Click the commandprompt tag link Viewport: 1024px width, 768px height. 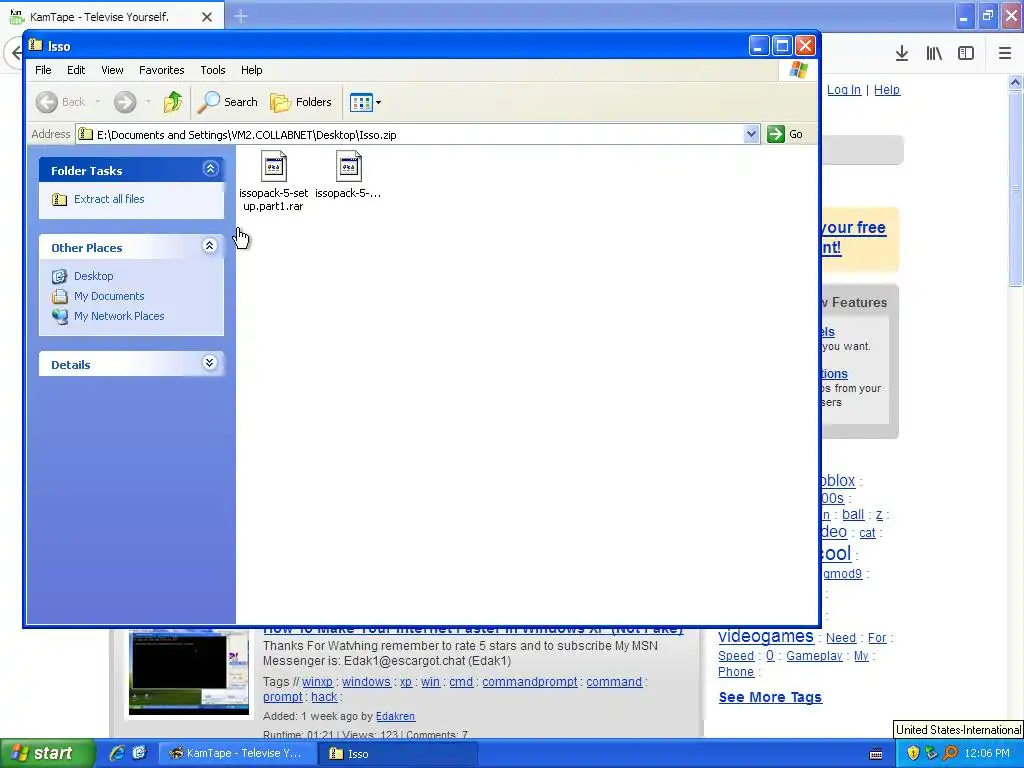pyautogui.click(x=530, y=681)
